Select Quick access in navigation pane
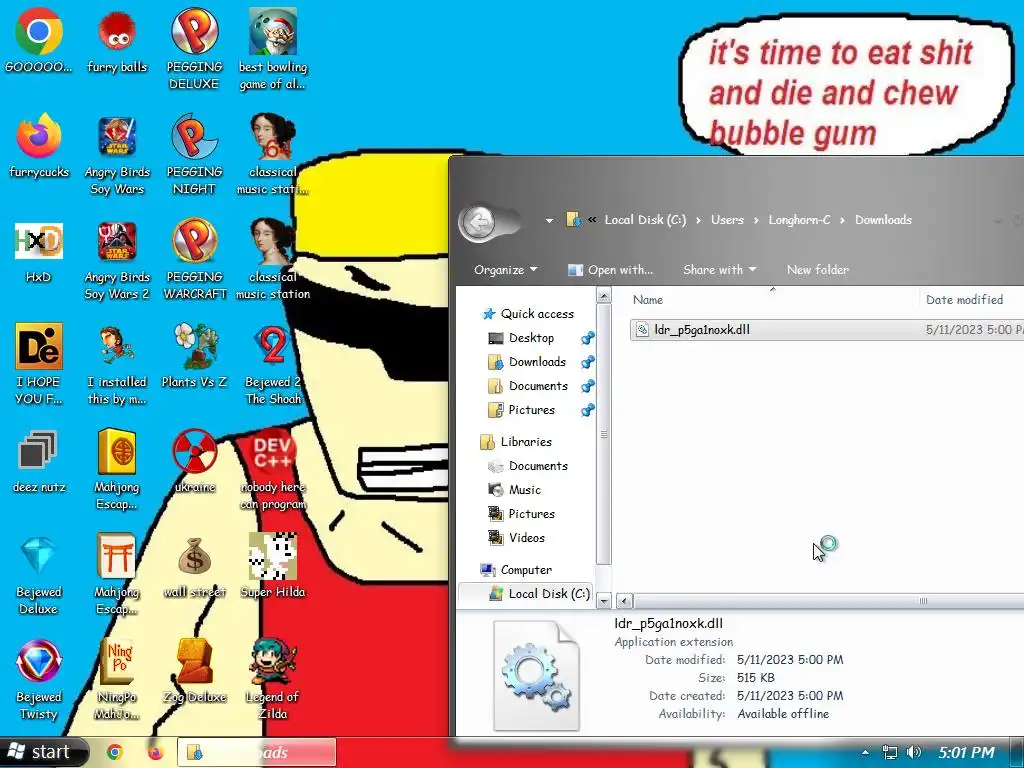Image resolution: width=1024 pixels, height=768 pixels. click(x=528, y=314)
